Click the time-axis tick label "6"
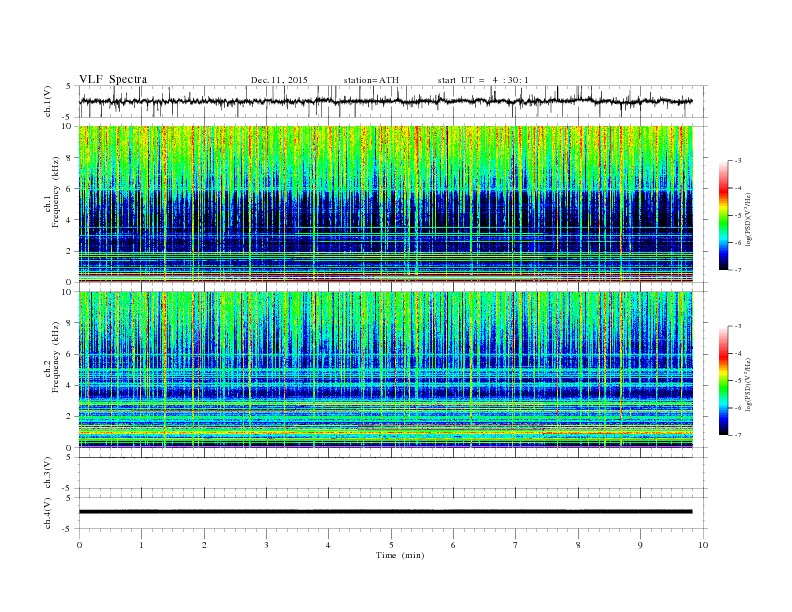The height and width of the screenshot is (612, 792). coord(453,545)
